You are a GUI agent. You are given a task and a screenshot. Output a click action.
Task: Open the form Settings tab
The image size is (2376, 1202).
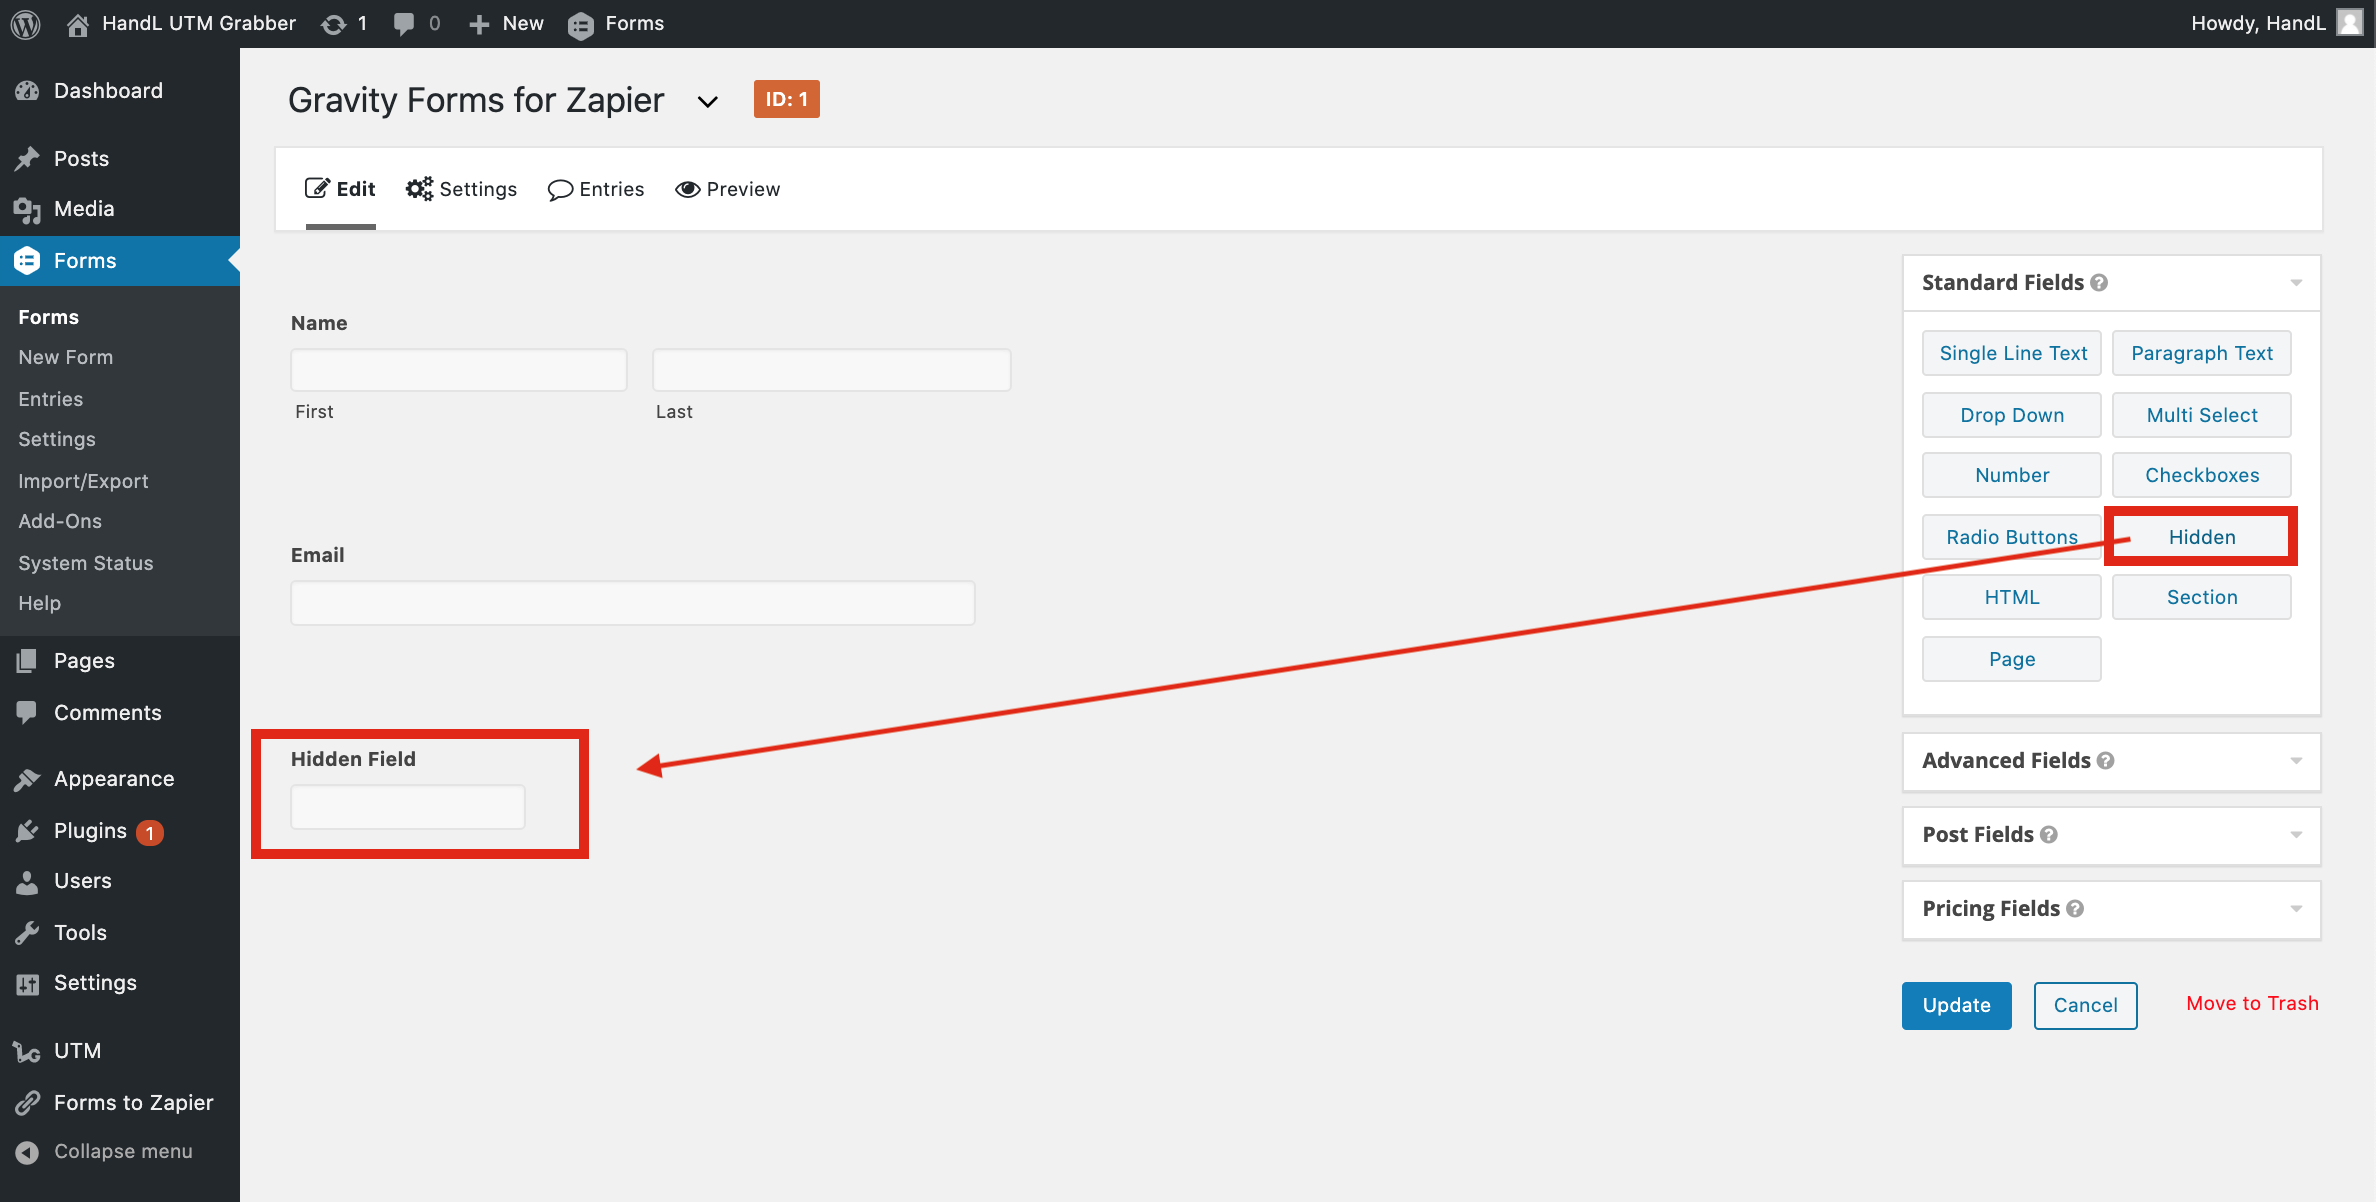point(462,189)
